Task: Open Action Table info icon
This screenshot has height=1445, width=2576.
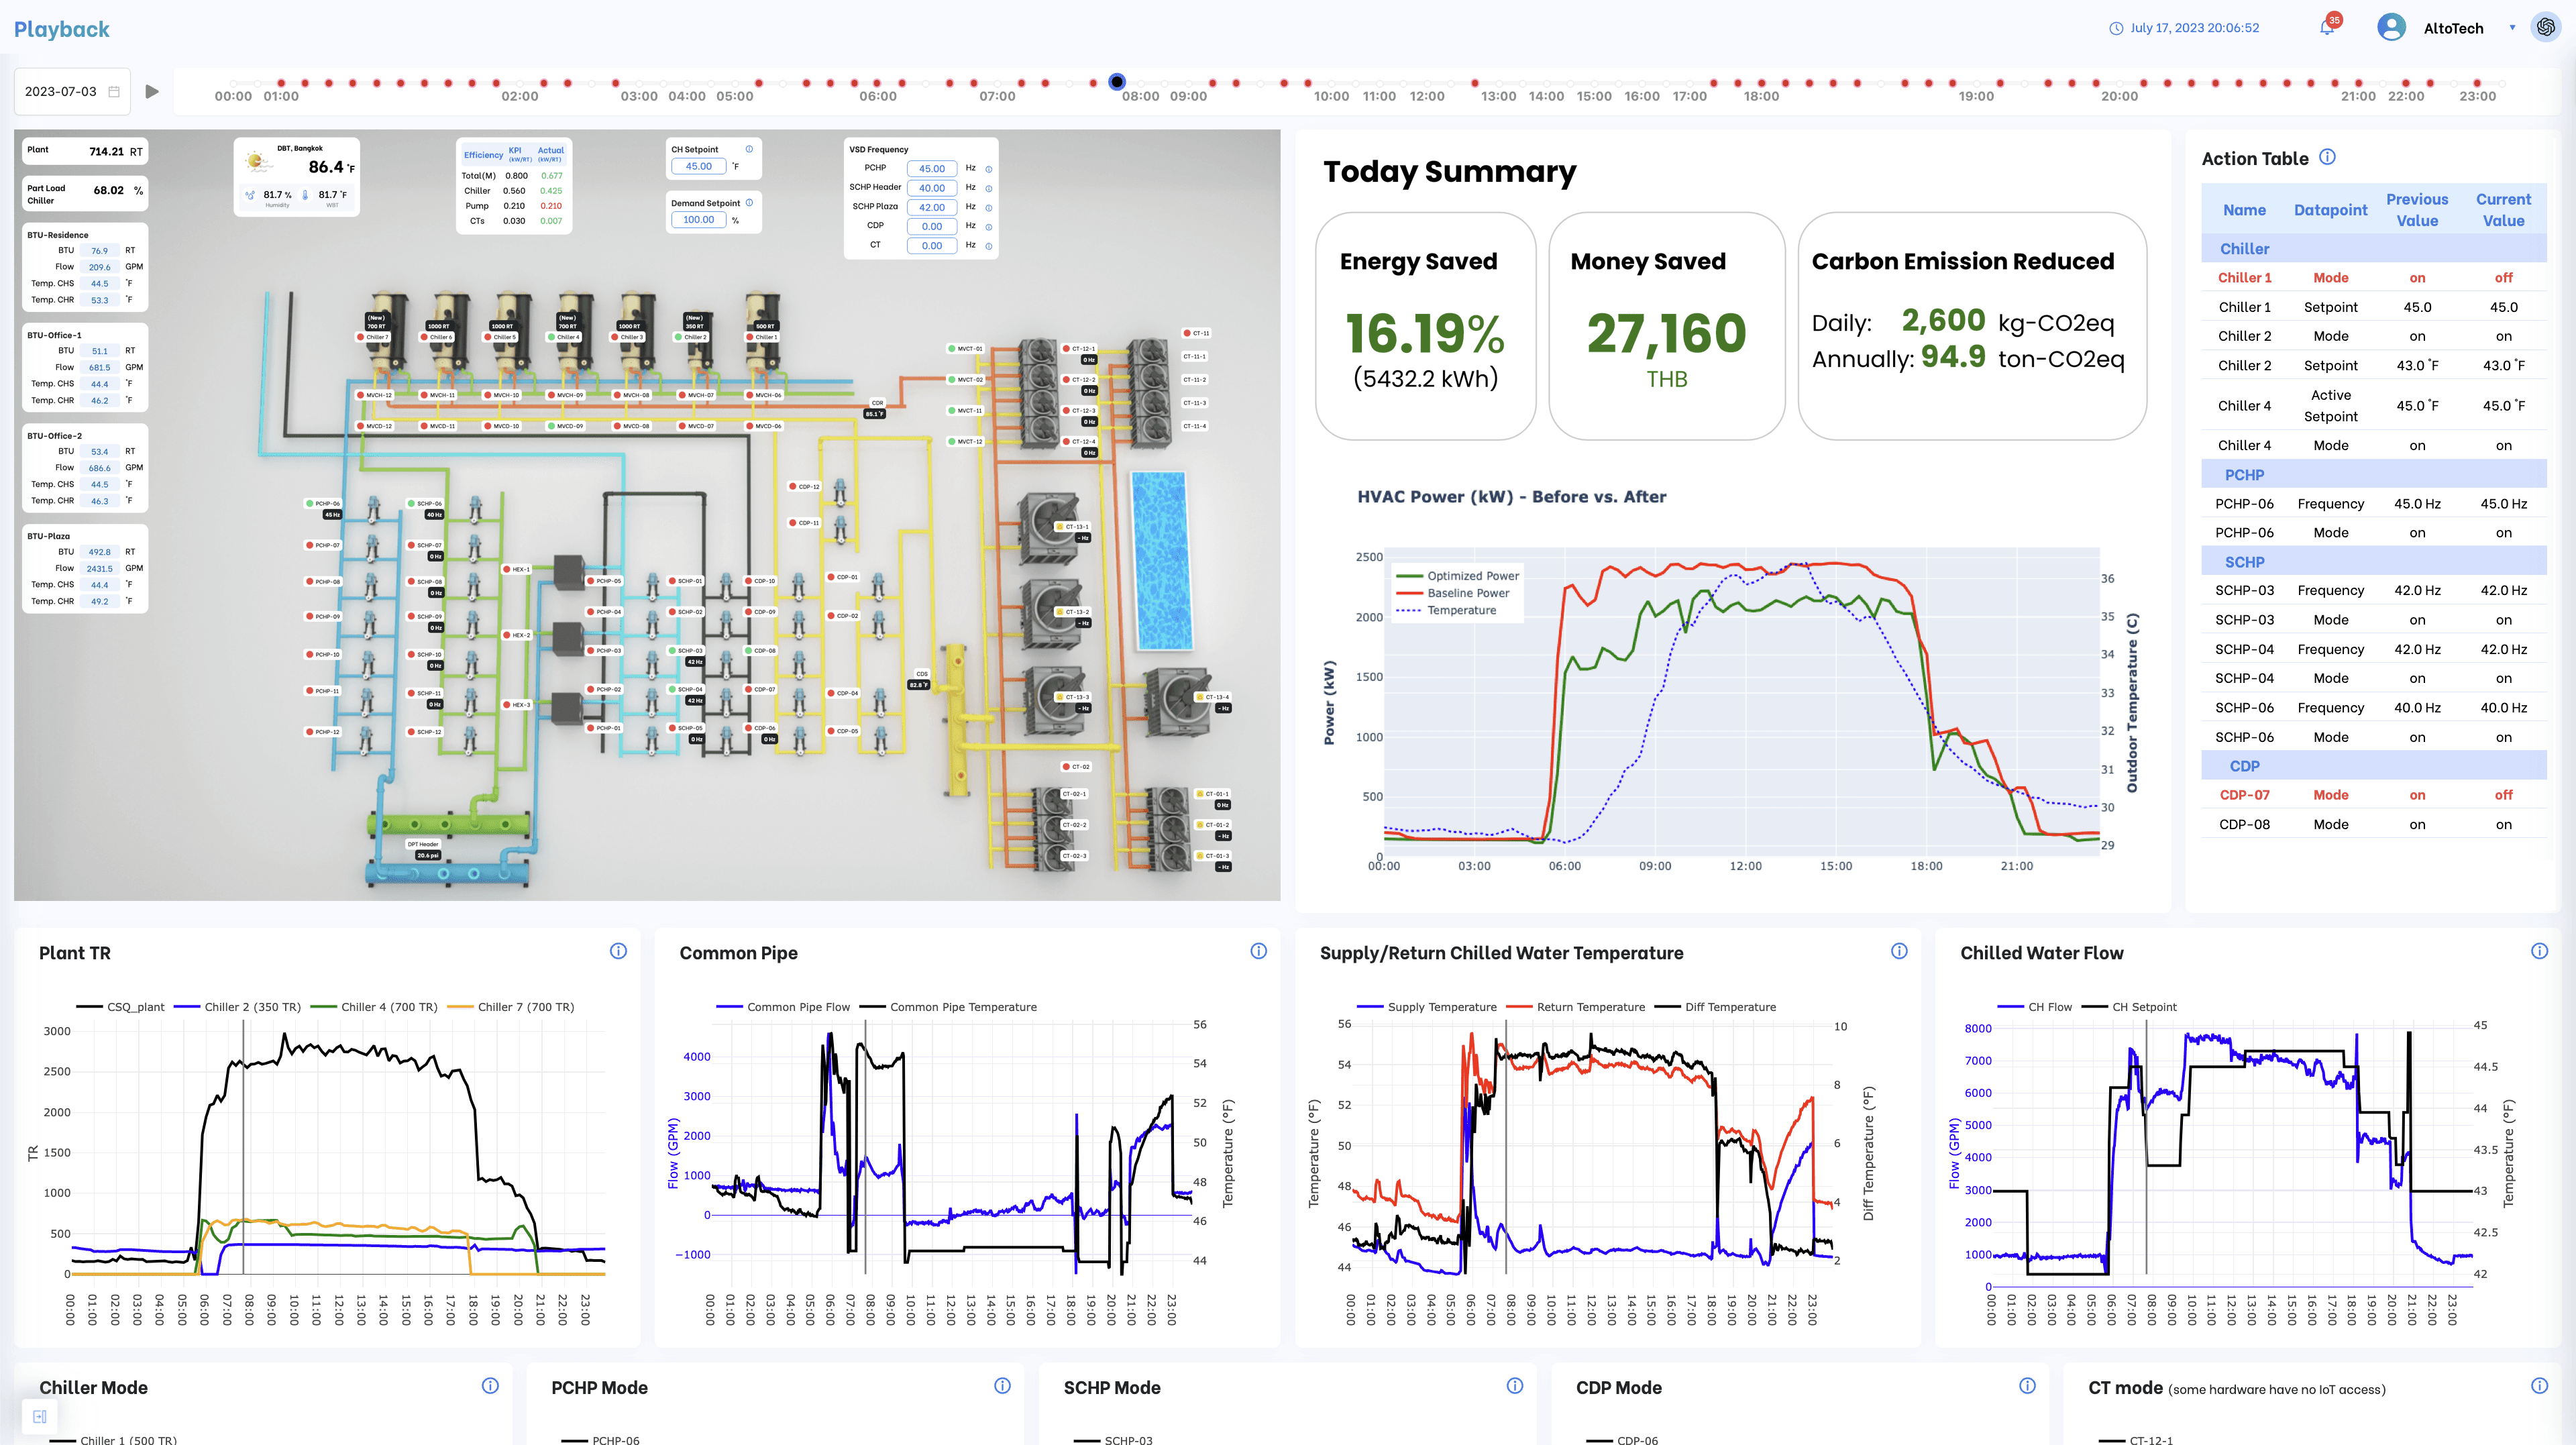Action: 2327,157
